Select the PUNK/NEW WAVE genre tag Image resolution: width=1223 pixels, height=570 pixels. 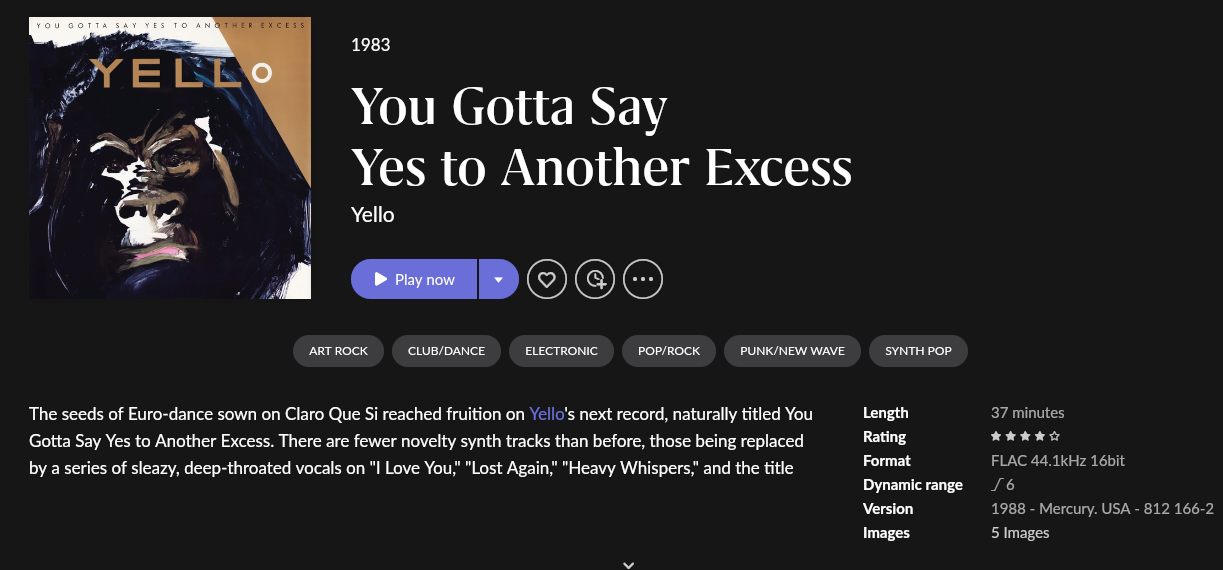pos(792,351)
